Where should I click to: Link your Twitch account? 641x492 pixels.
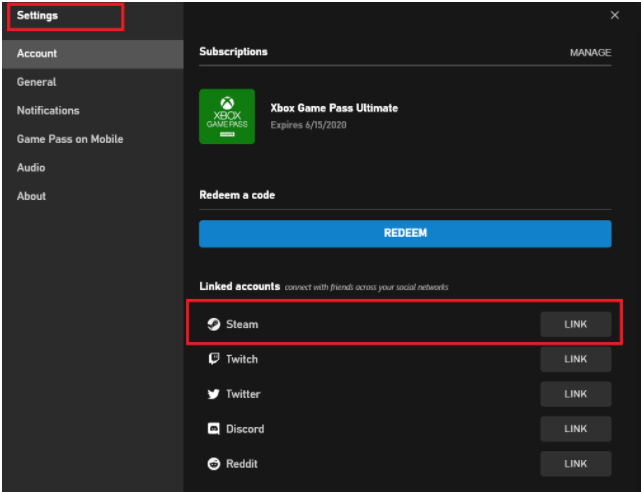(x=576, y=359)
